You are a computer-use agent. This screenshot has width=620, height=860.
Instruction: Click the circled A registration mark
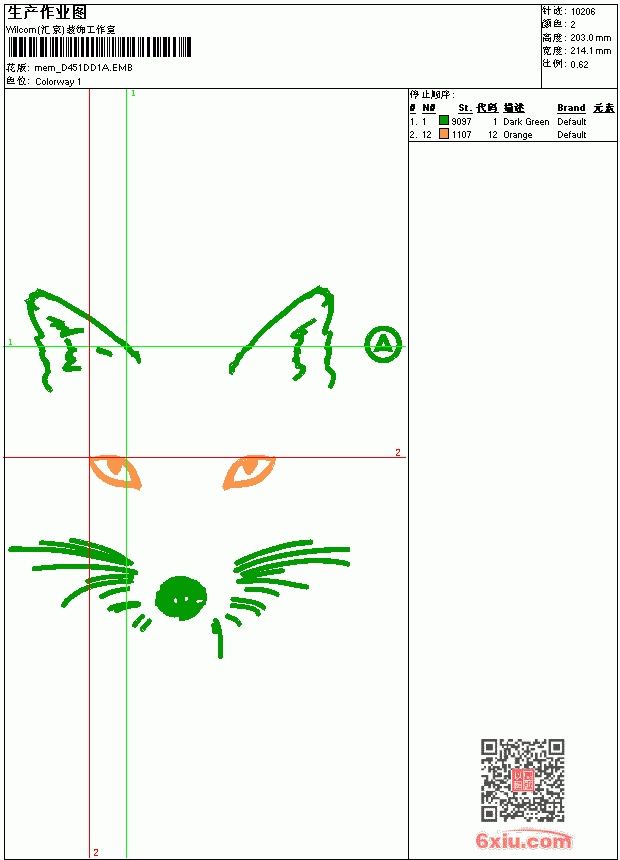tap(383, 344)
